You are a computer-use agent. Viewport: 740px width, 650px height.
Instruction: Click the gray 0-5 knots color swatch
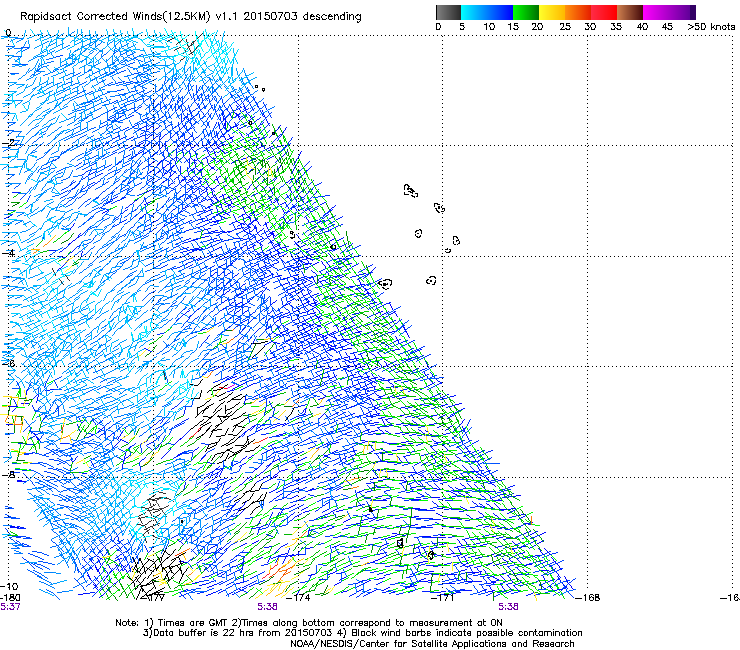[x=448, y=12]
